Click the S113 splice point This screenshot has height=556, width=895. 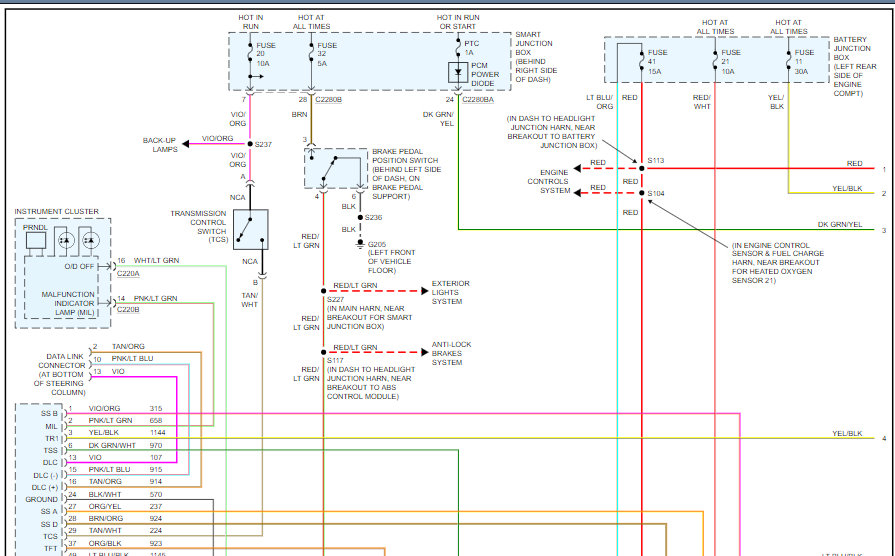(642, 168)
